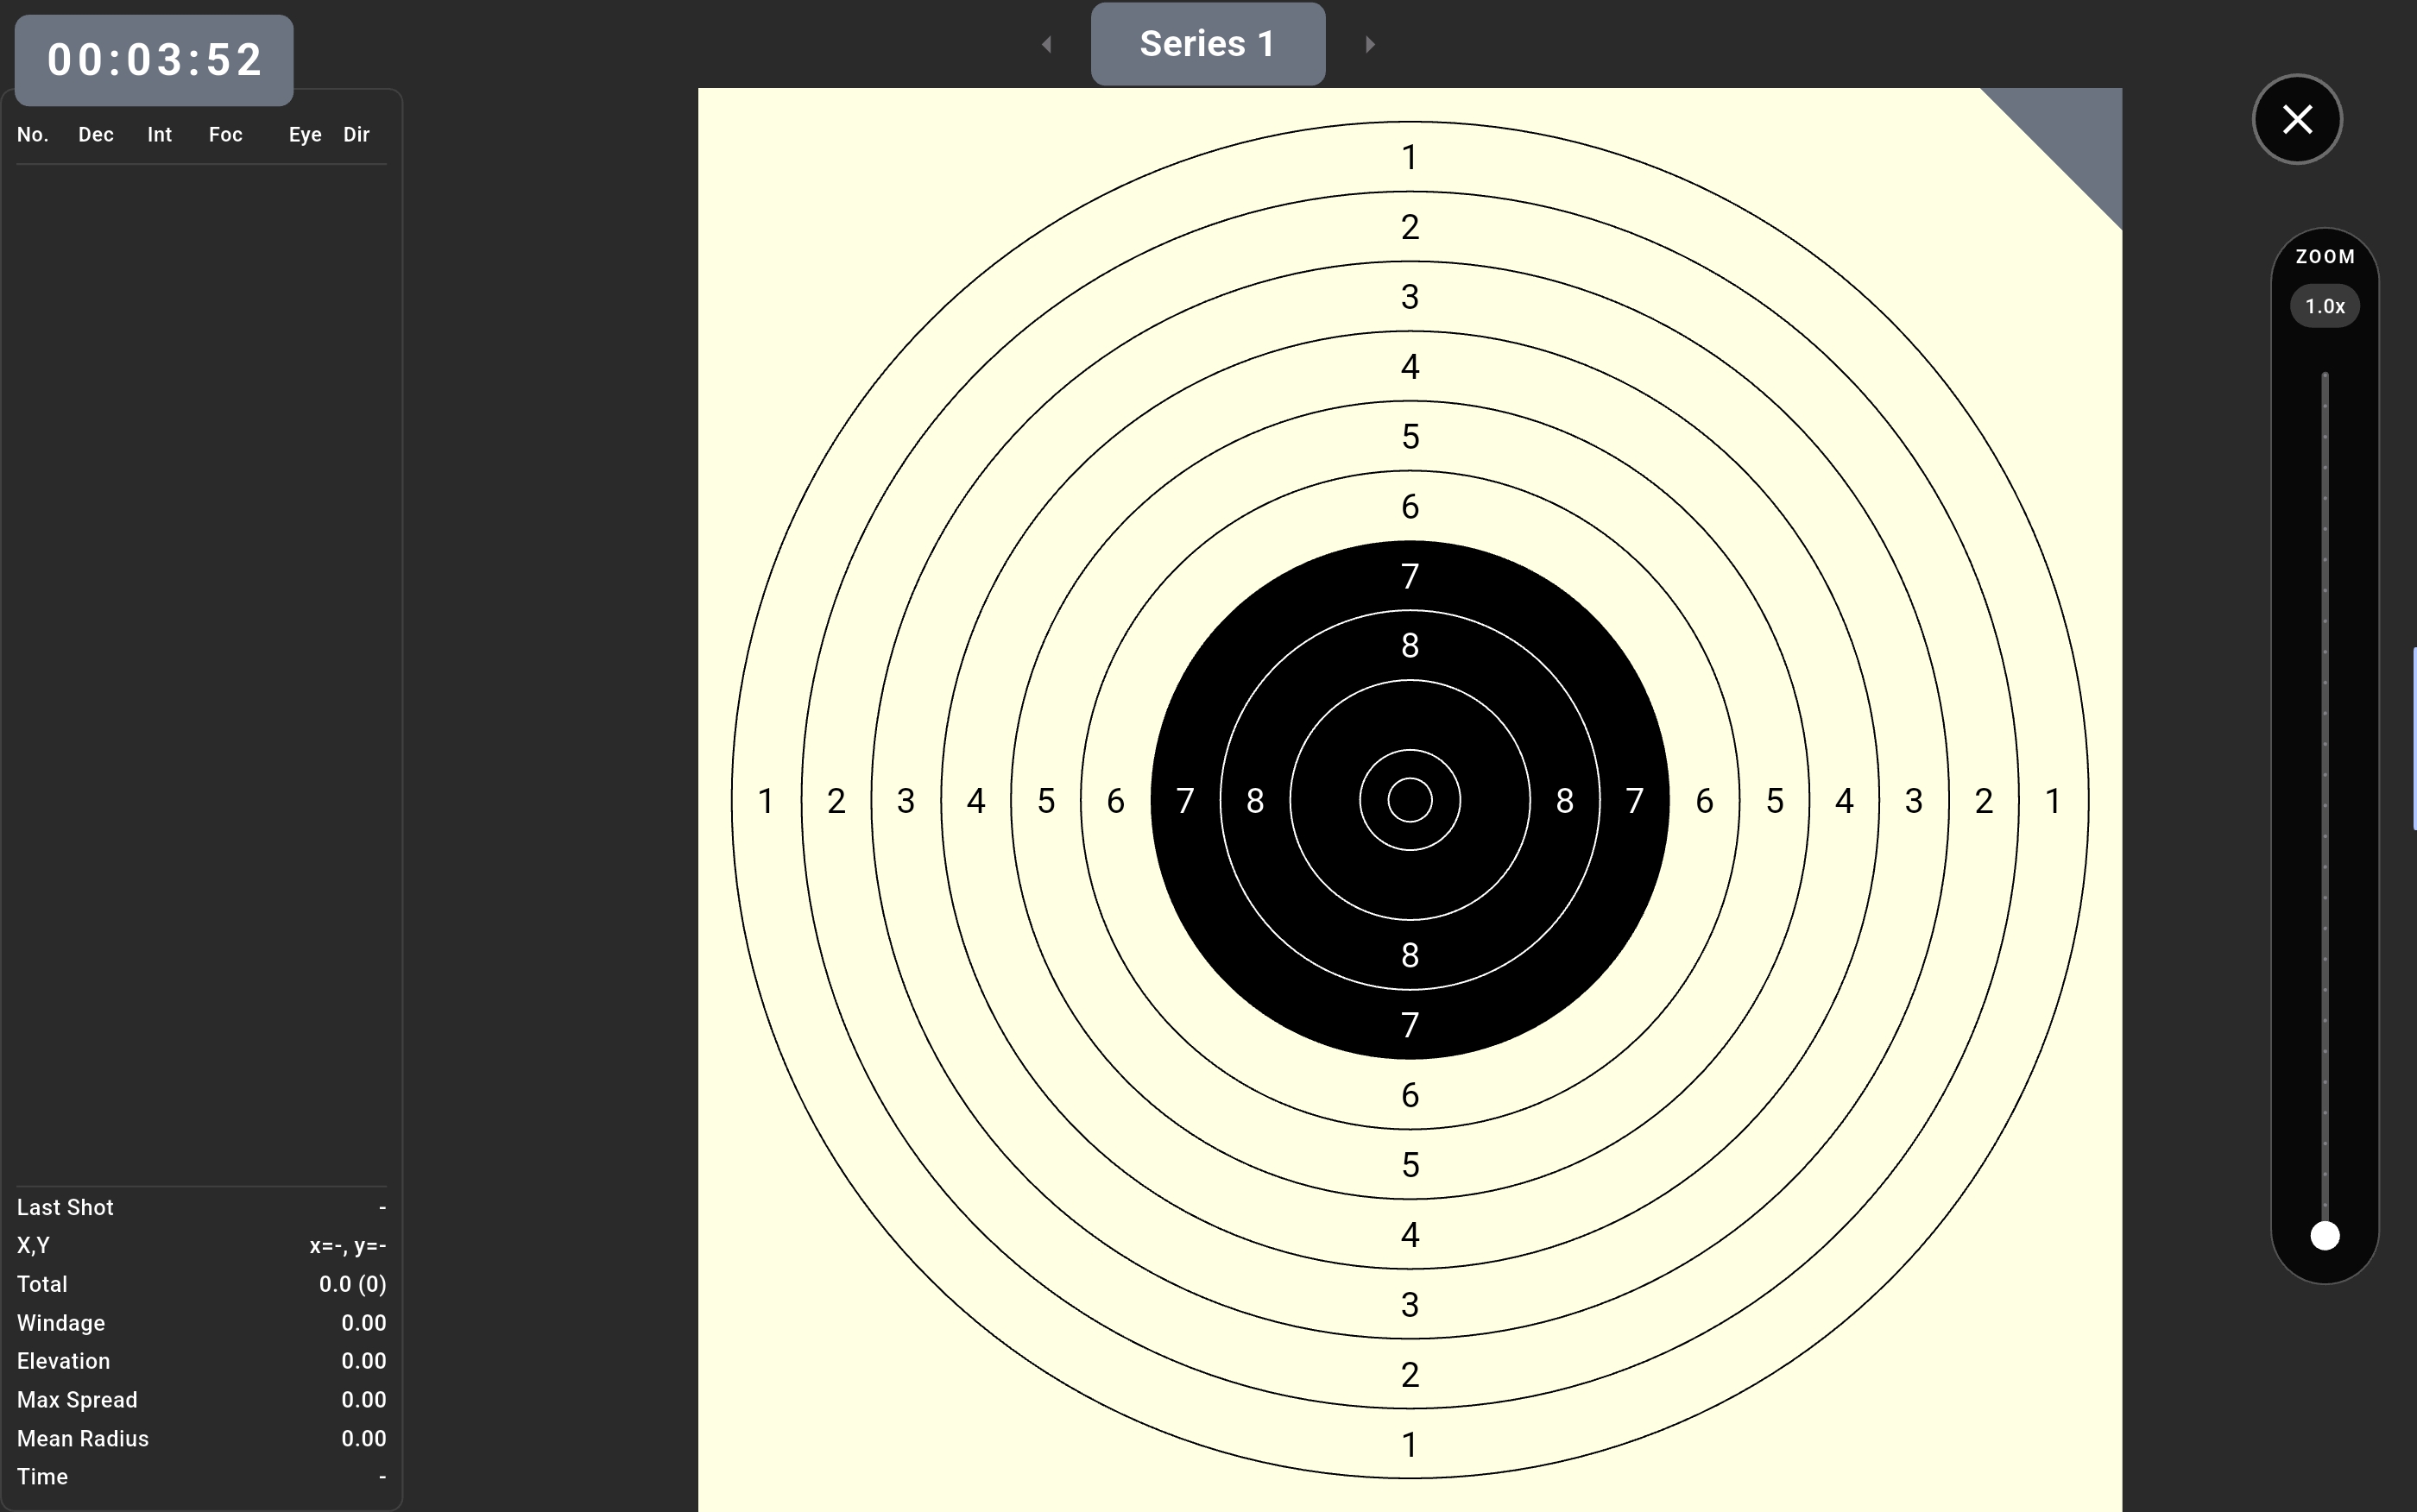This screenshot has width=2417, height=1512.
Task: Click the Eye column header
Action: coord(305,135)
